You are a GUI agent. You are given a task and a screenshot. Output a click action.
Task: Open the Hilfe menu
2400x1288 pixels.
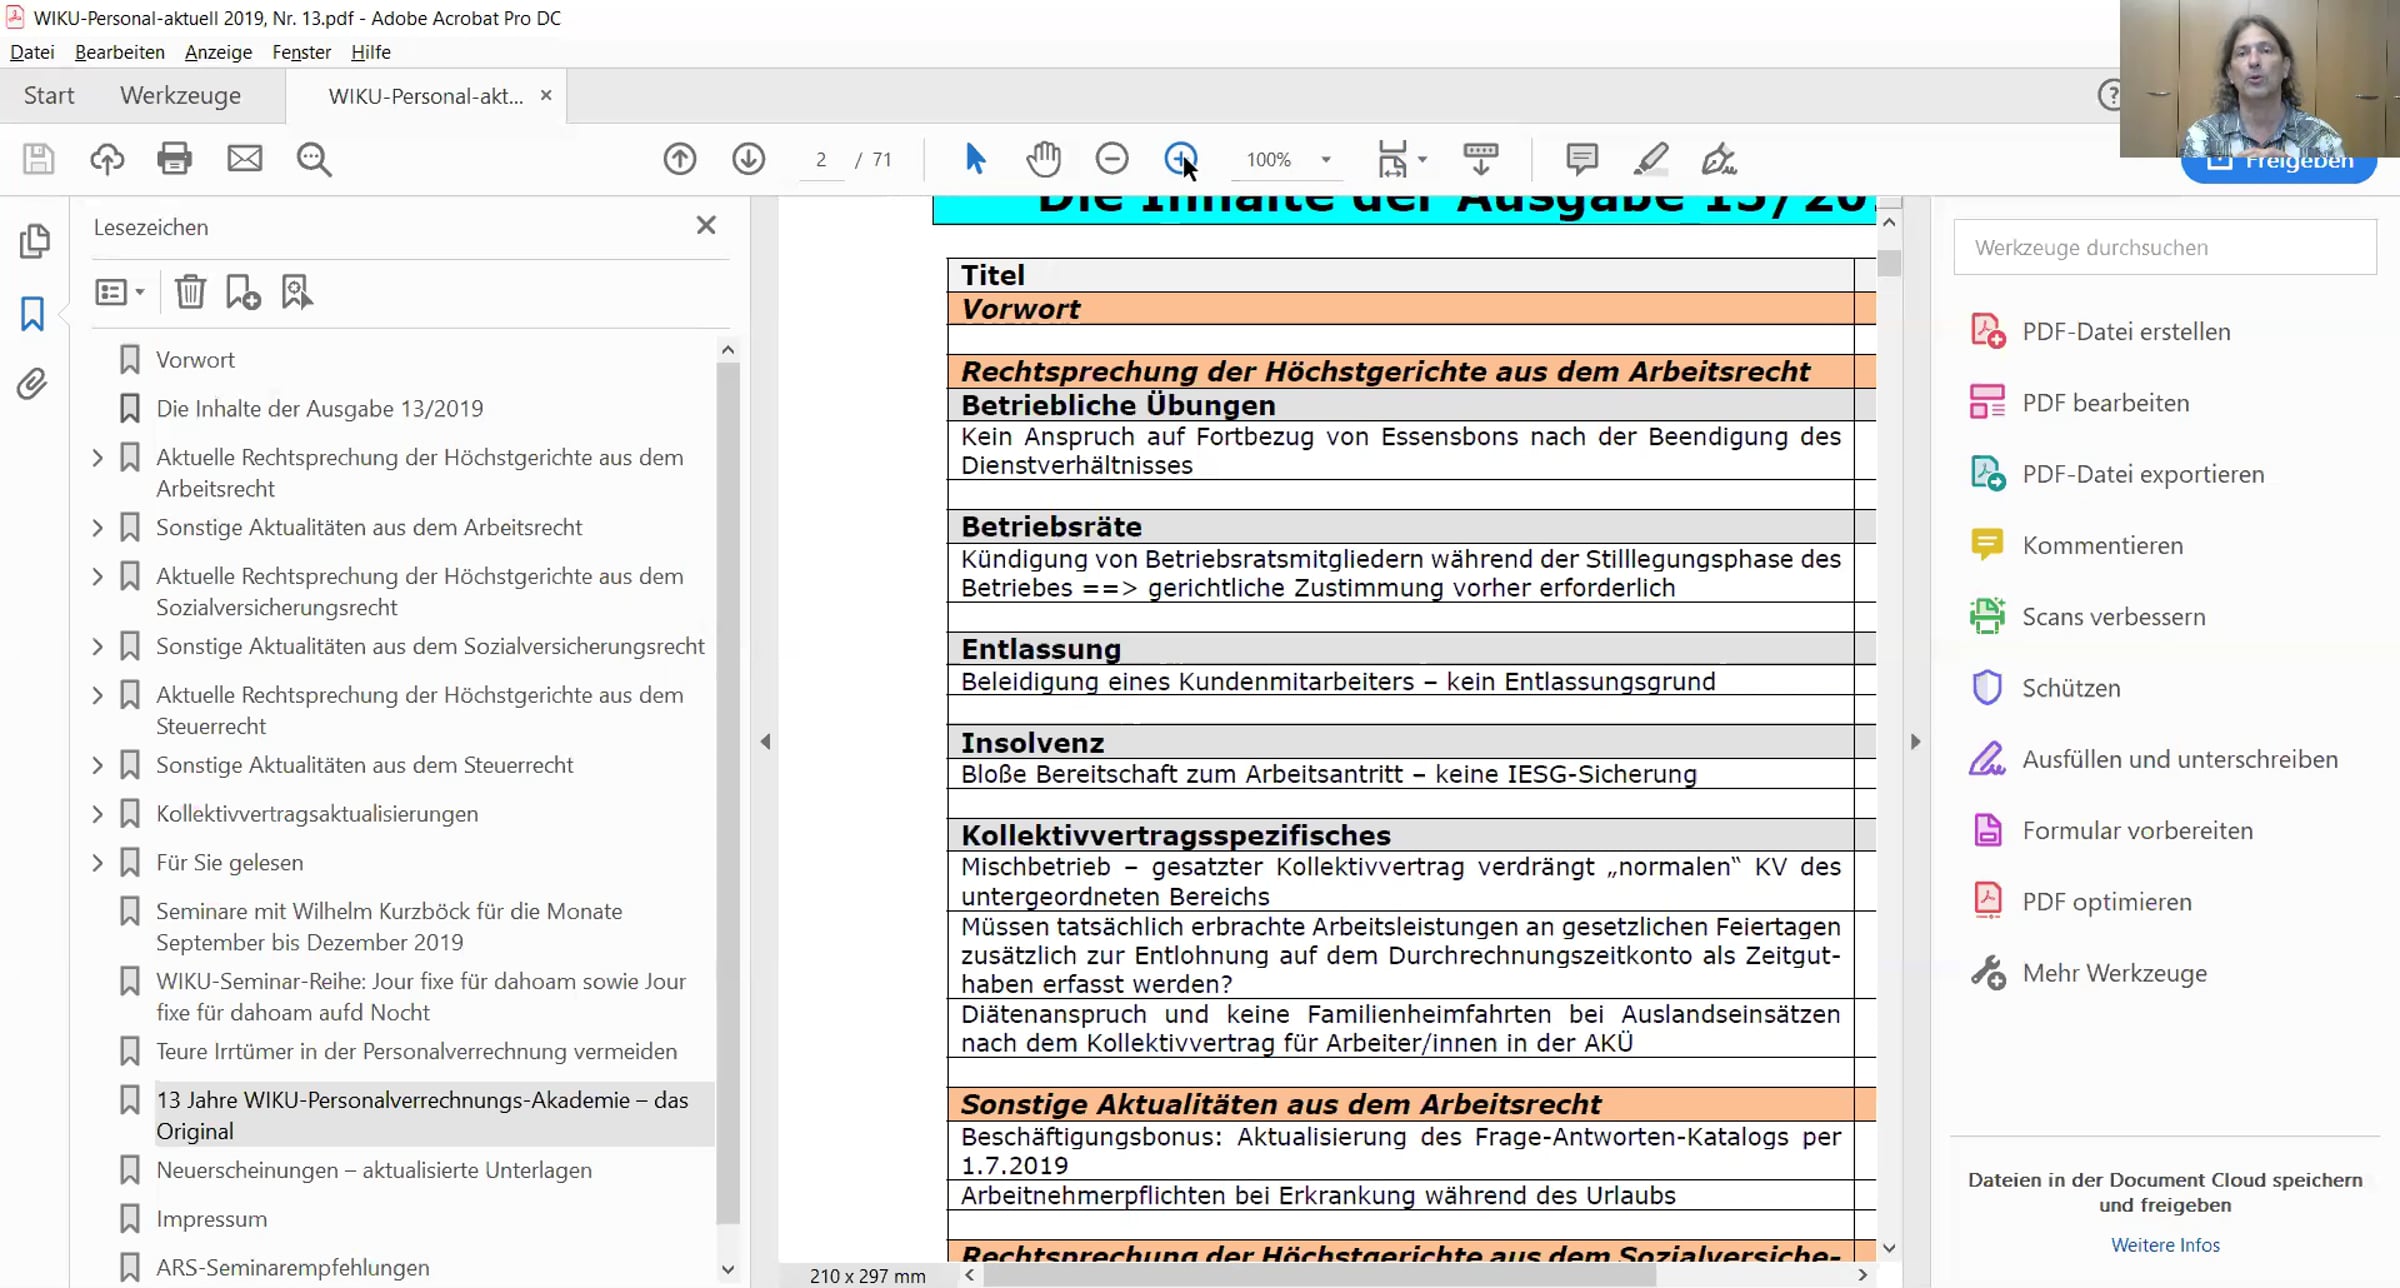(x=370, y=52)
